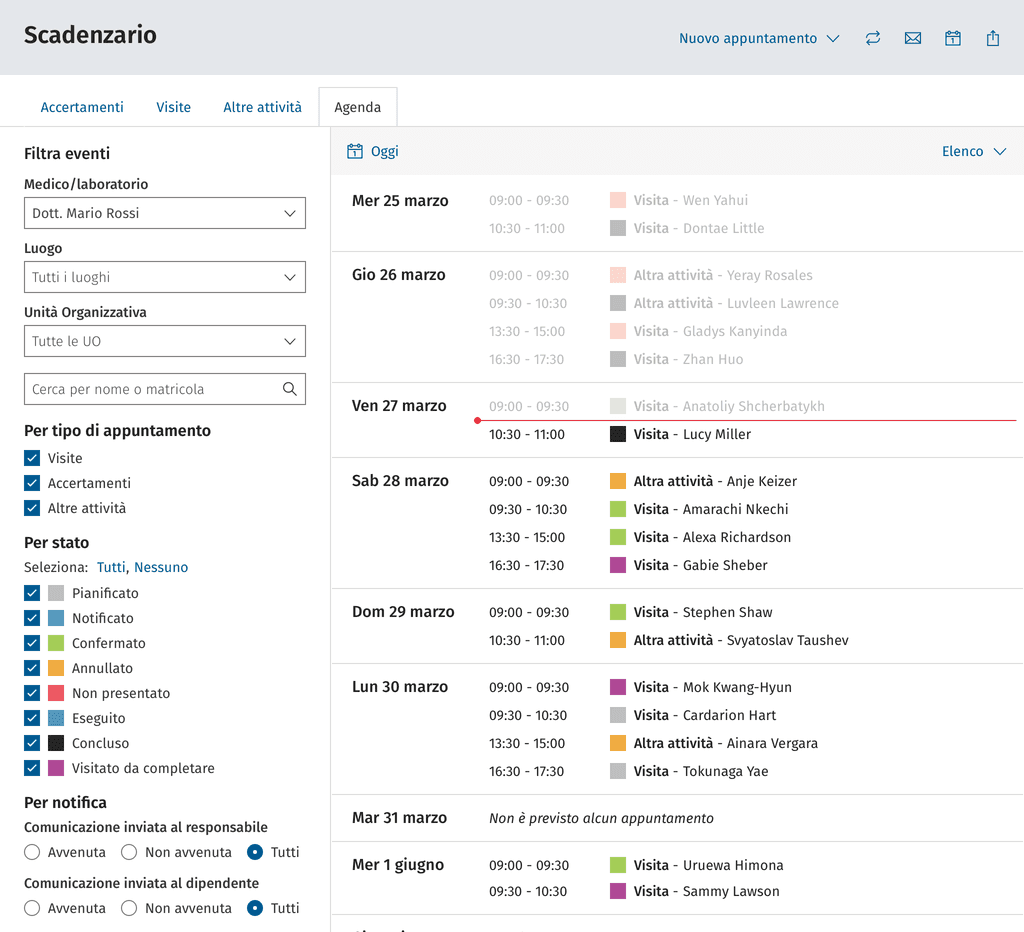Click the envelope mail icon in header
The image size is (1024, 932).
click(912, 38)
